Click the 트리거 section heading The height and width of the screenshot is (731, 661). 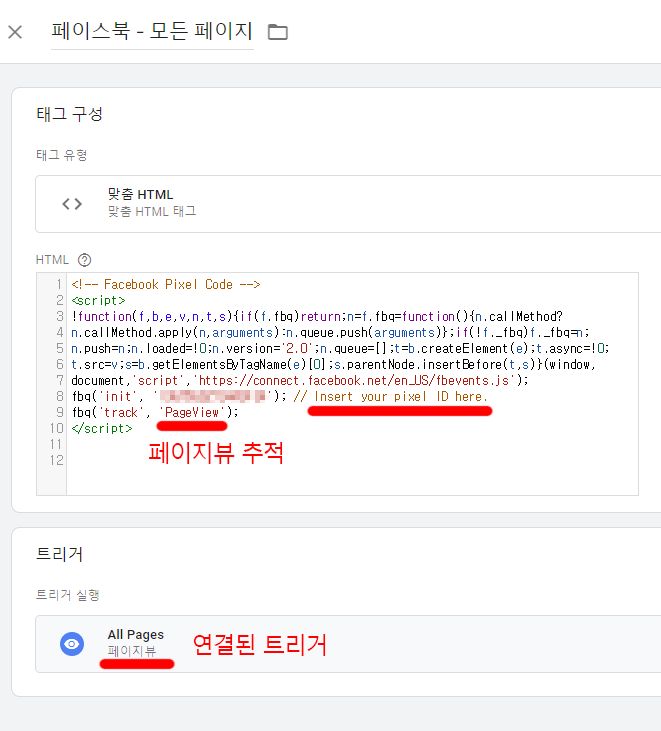[x=59, y=554]
